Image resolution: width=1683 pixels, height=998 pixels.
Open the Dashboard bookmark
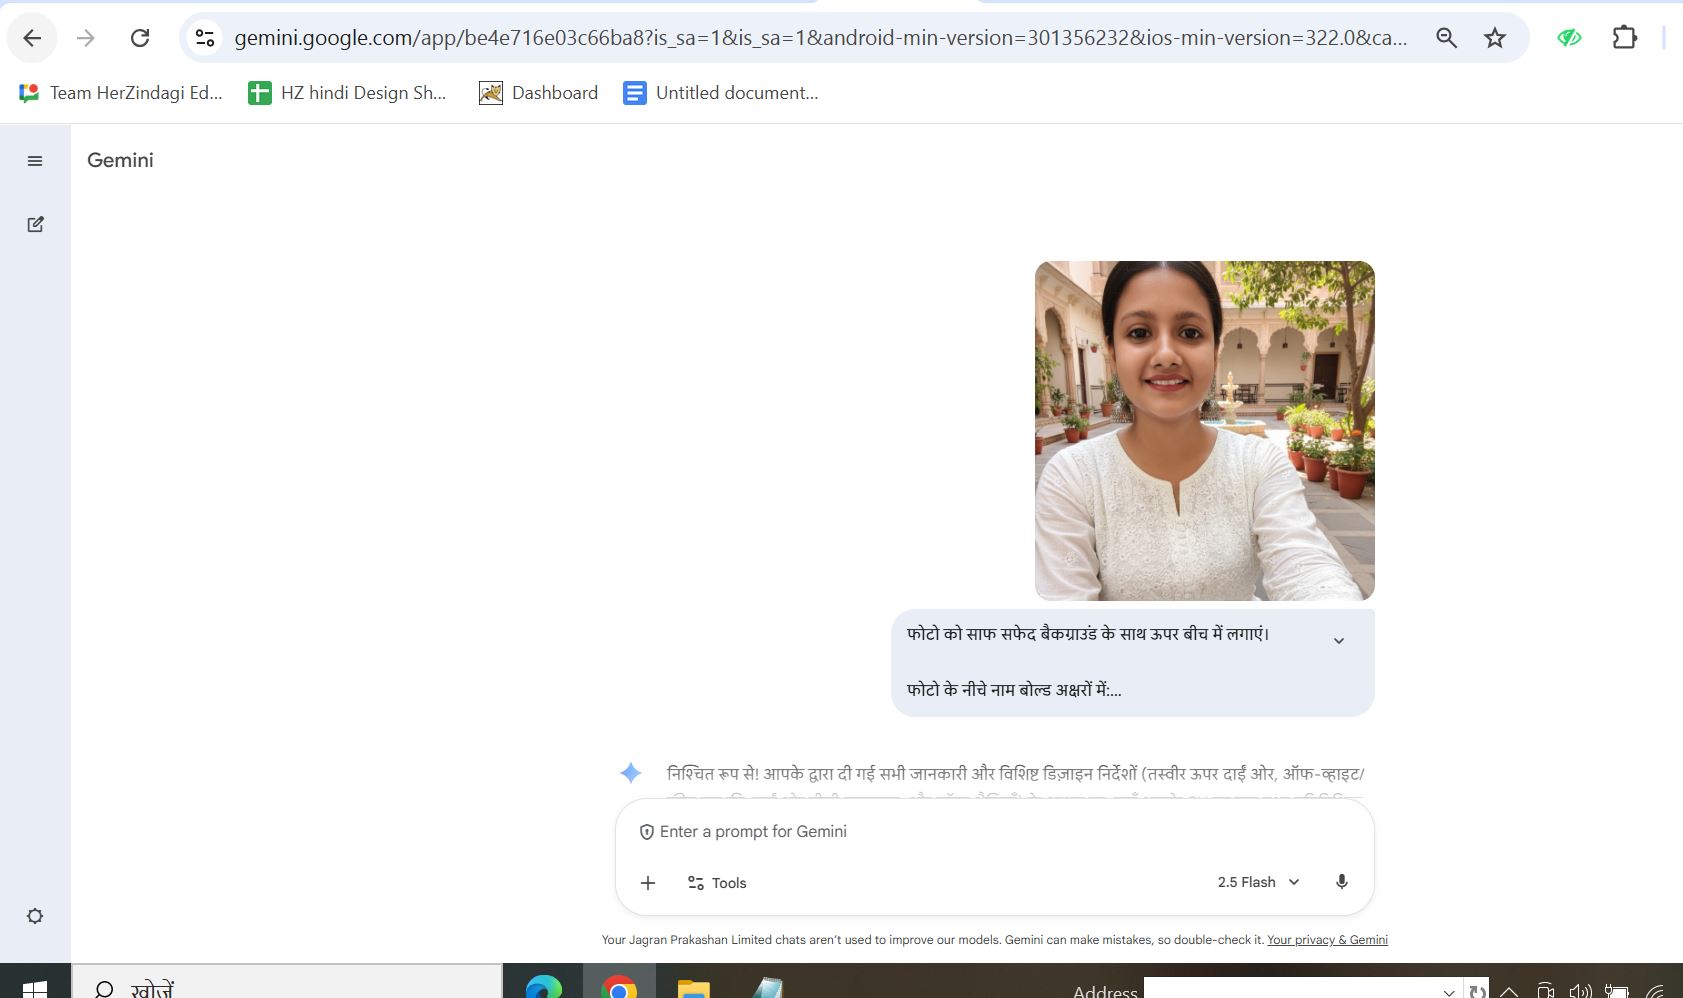tap(538, 92)
